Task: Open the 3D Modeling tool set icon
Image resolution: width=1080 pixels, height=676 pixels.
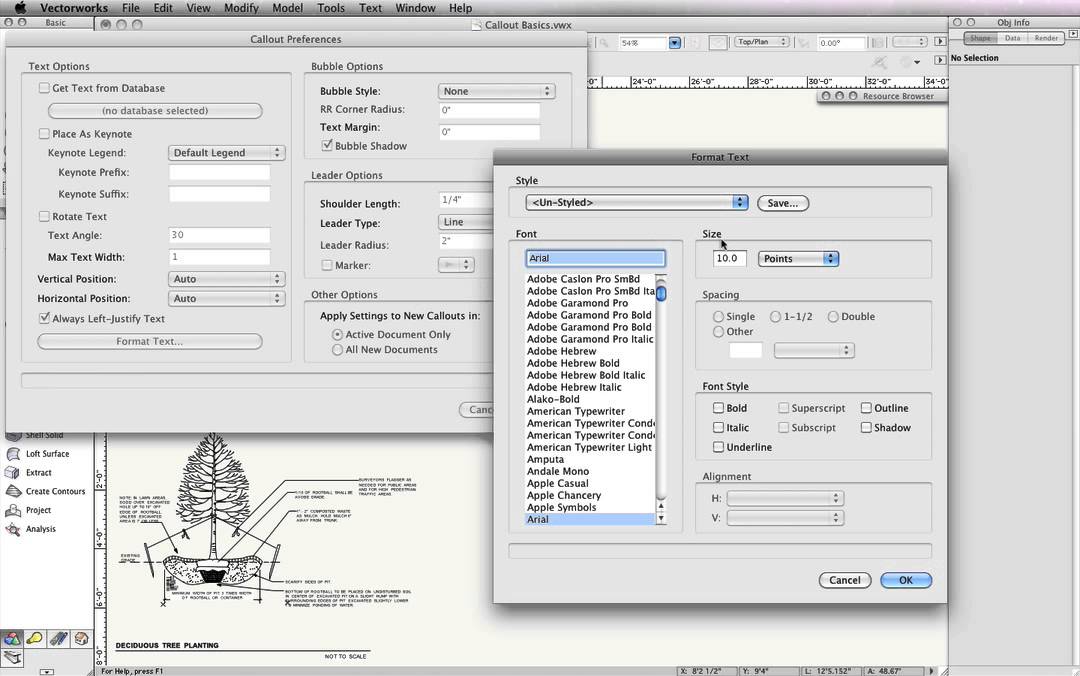Action: [12, 639]
